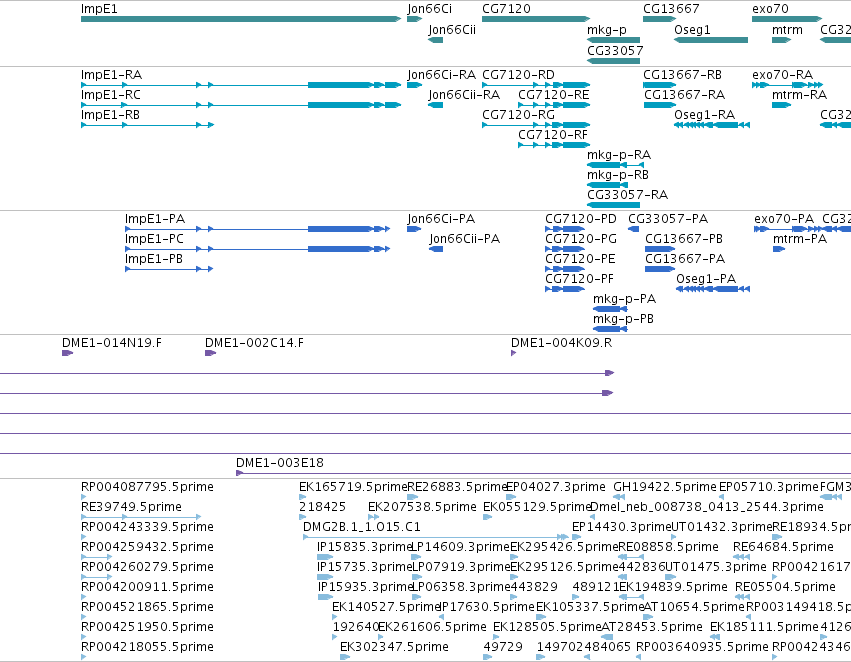
Task: Click EST RP004218055.5prime
Action: (x=84, y=657)
